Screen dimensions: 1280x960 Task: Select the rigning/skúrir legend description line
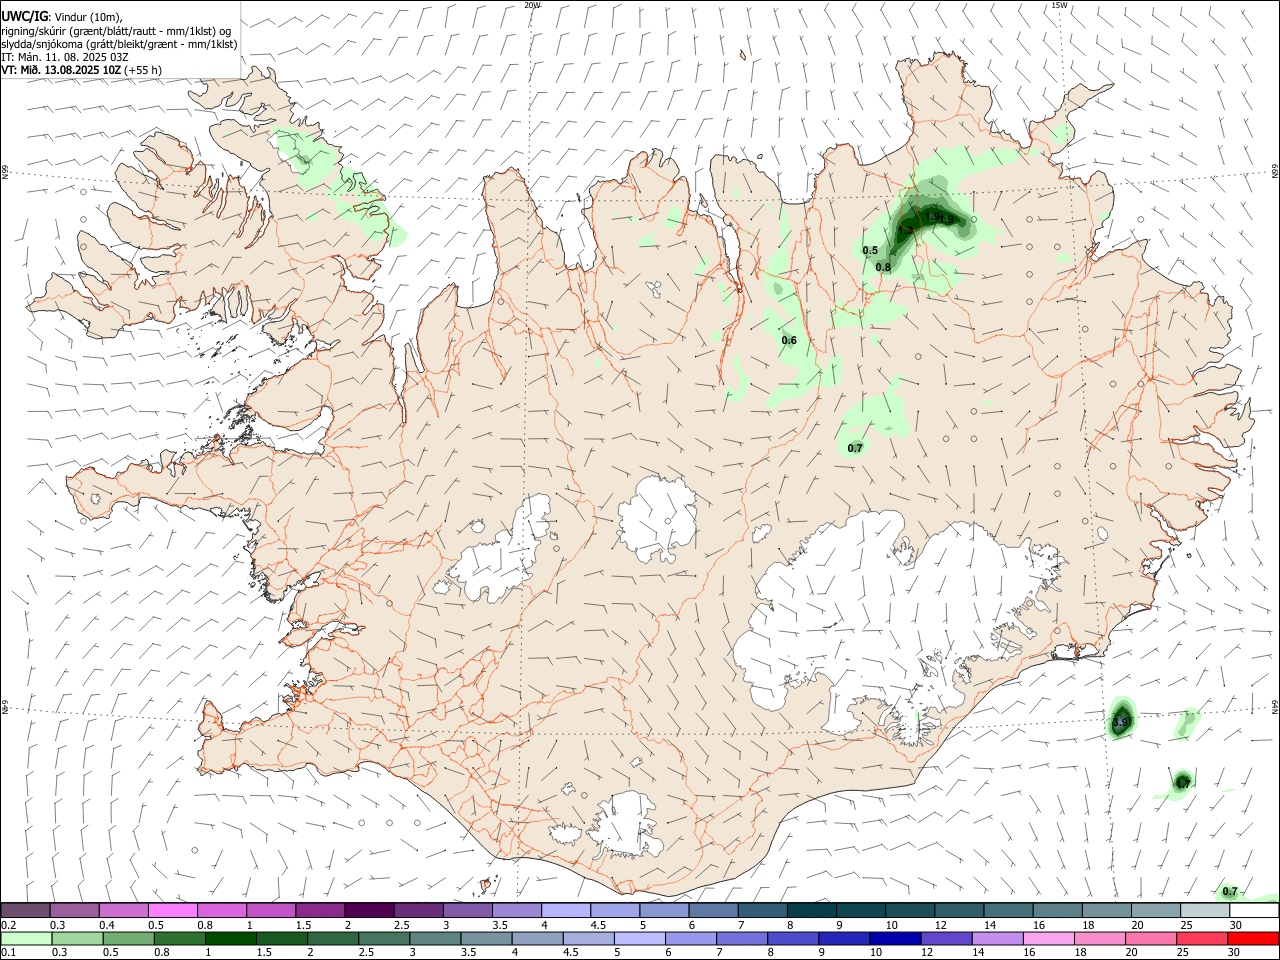click(x=117, y=31)
